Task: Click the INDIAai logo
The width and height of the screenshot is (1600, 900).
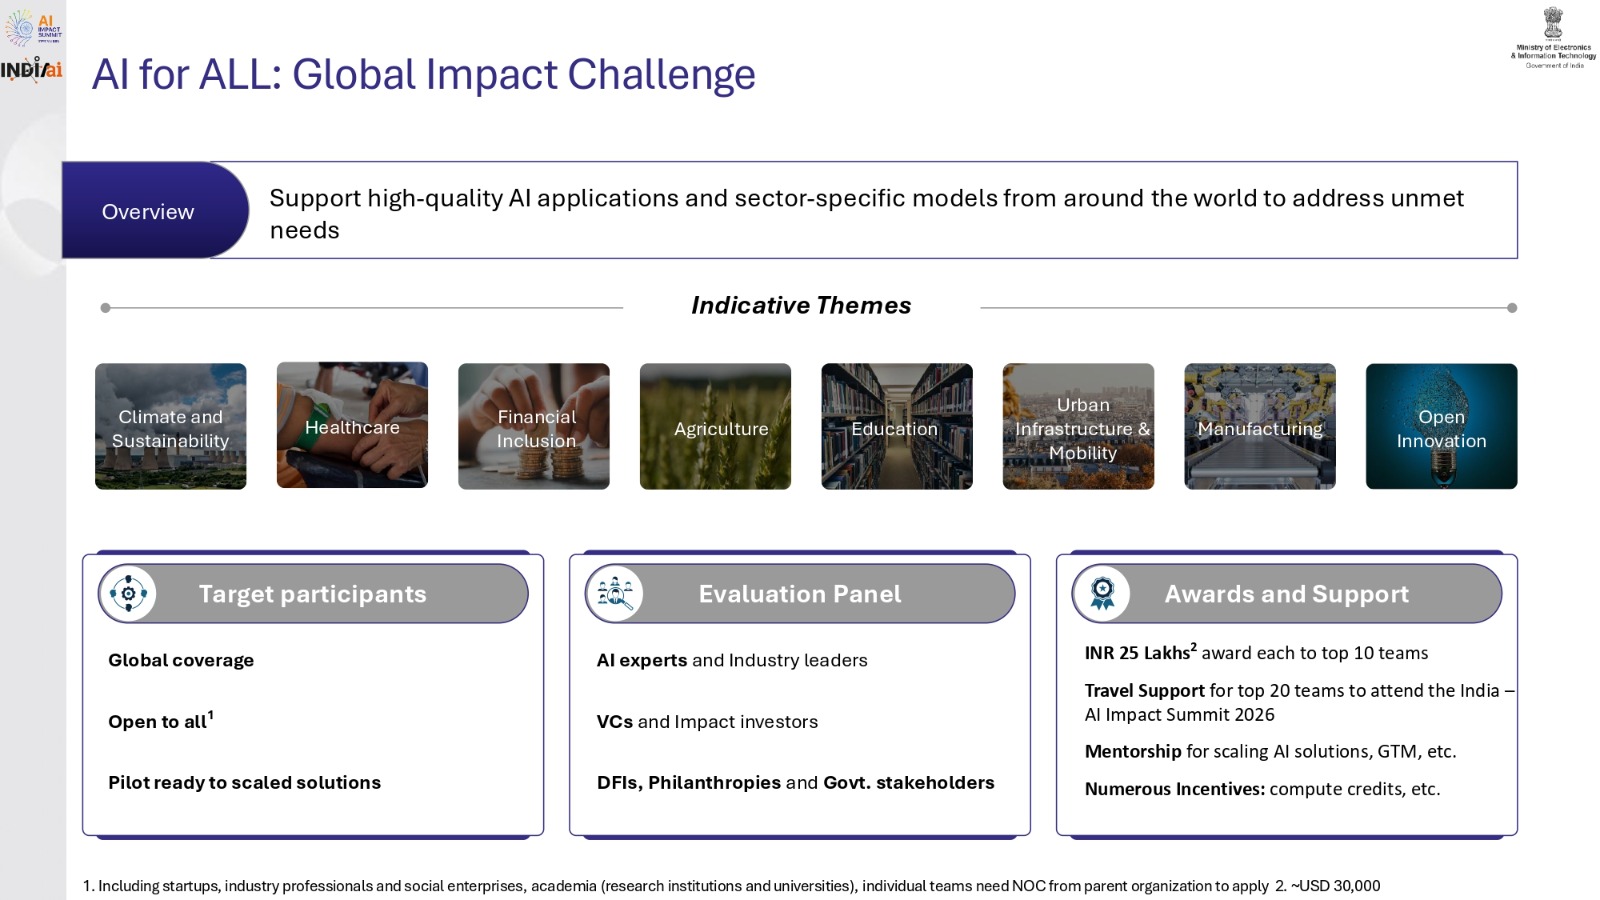Action: 32,69
